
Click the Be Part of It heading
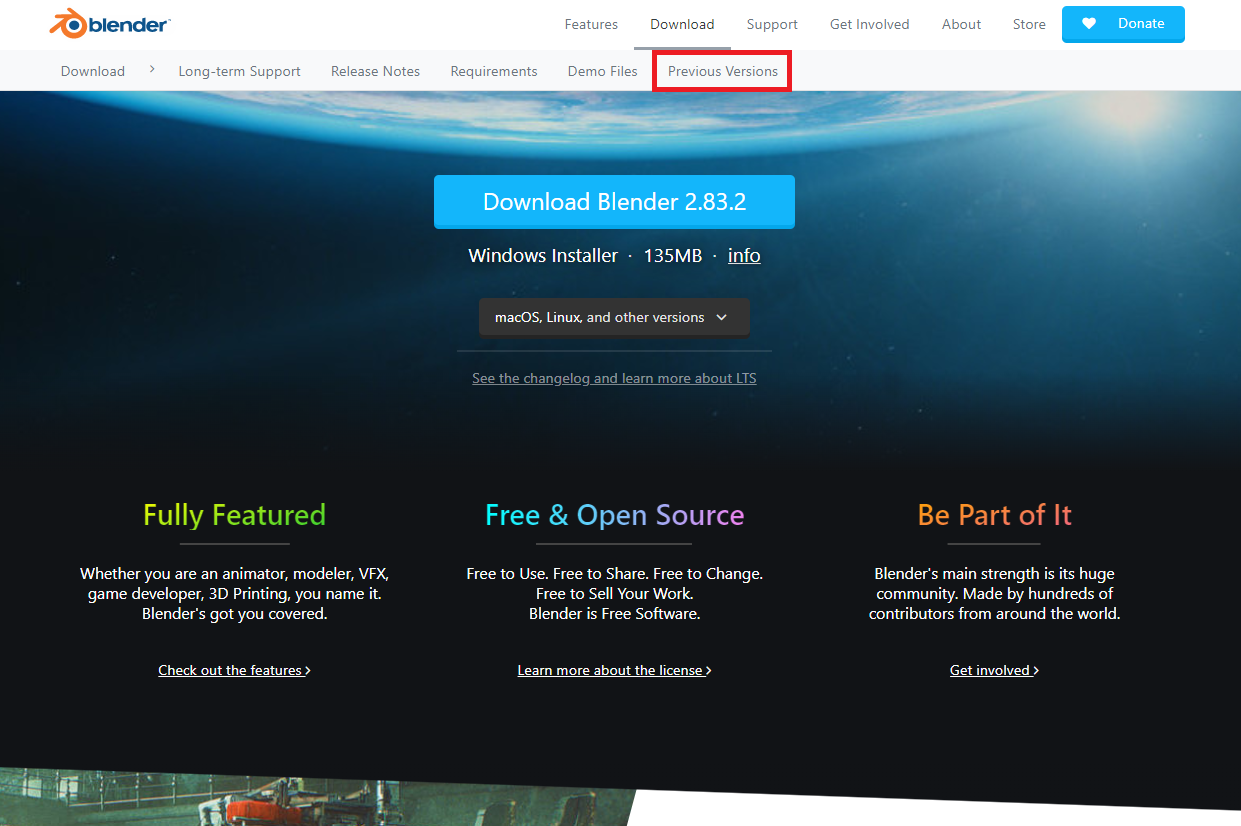click(x=994, y=515)
